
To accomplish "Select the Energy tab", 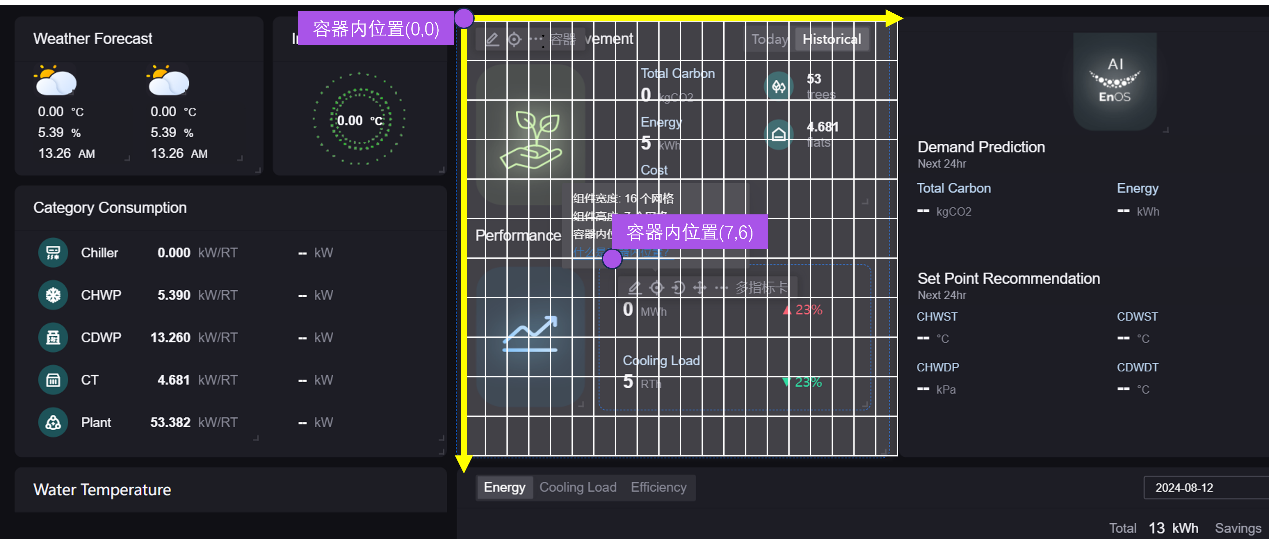I will pyautogui.click(x=504, y=488).
